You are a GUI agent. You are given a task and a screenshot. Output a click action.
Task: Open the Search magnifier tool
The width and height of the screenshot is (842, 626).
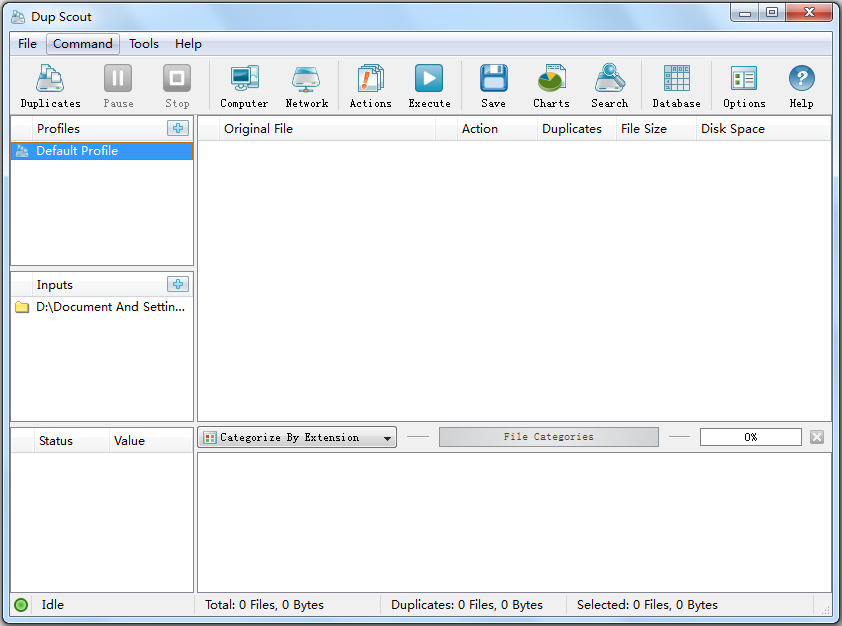click(x=609, y=86)
